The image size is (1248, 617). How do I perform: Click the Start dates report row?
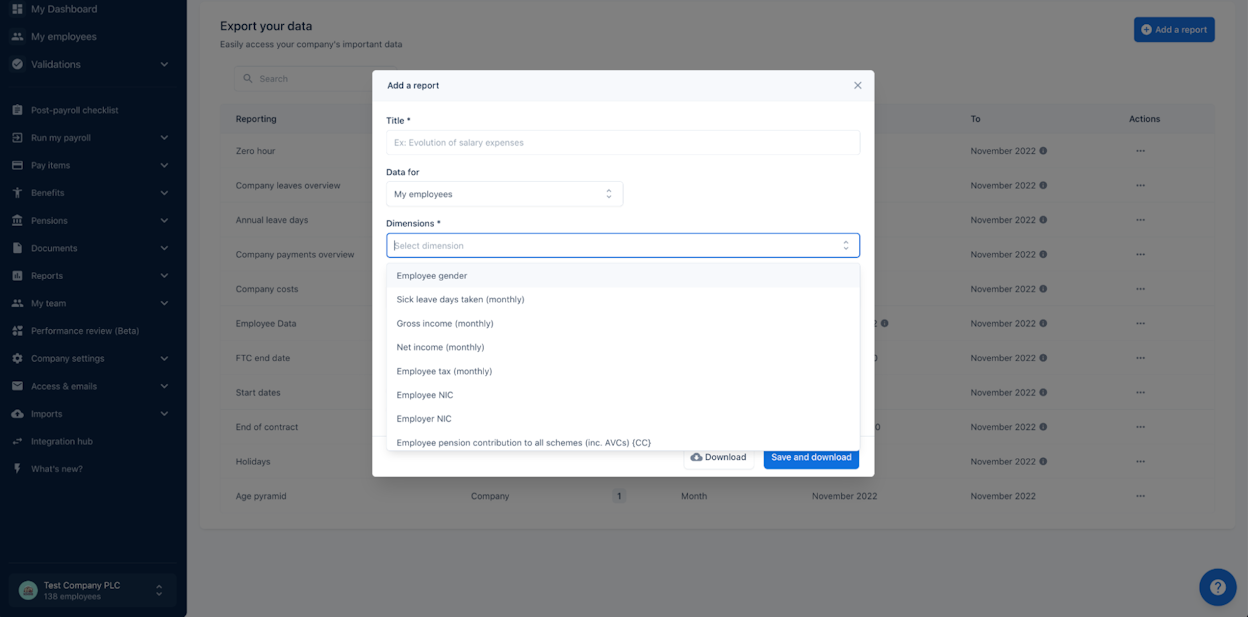click(716, 392)
